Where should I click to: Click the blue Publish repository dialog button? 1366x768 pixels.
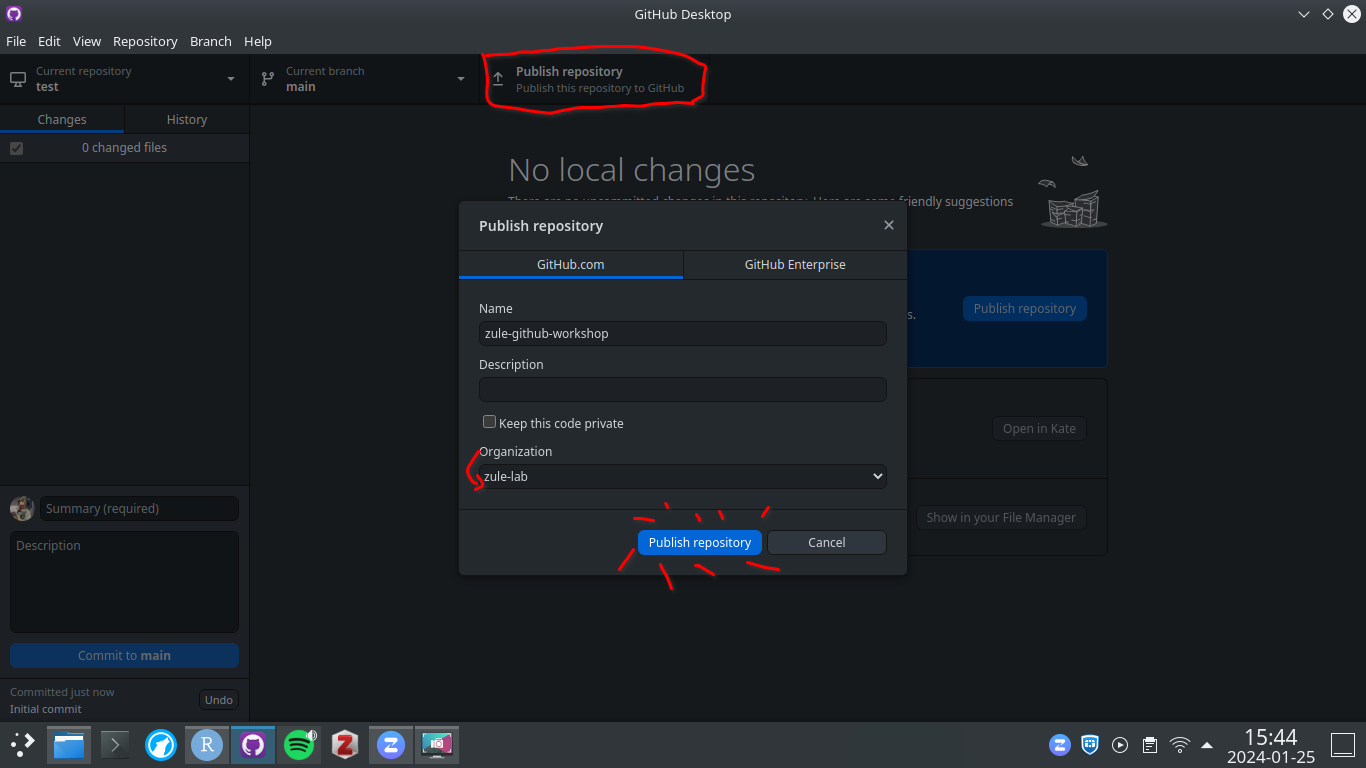tap(700, 542)
